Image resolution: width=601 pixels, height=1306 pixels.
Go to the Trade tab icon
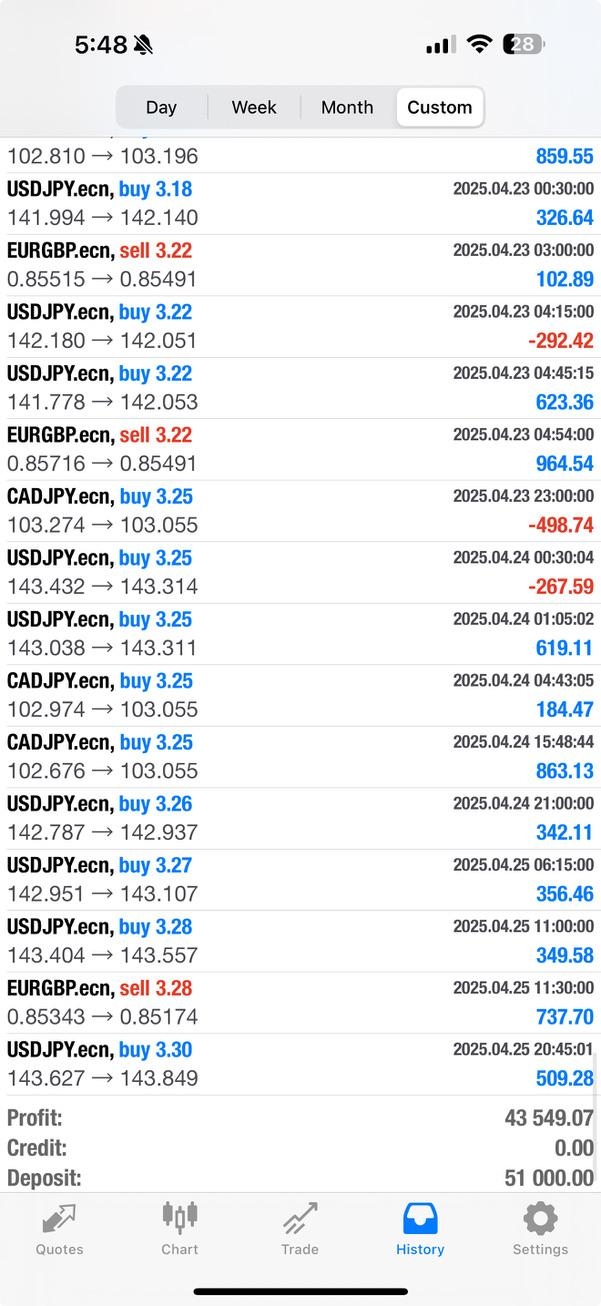299,1220
